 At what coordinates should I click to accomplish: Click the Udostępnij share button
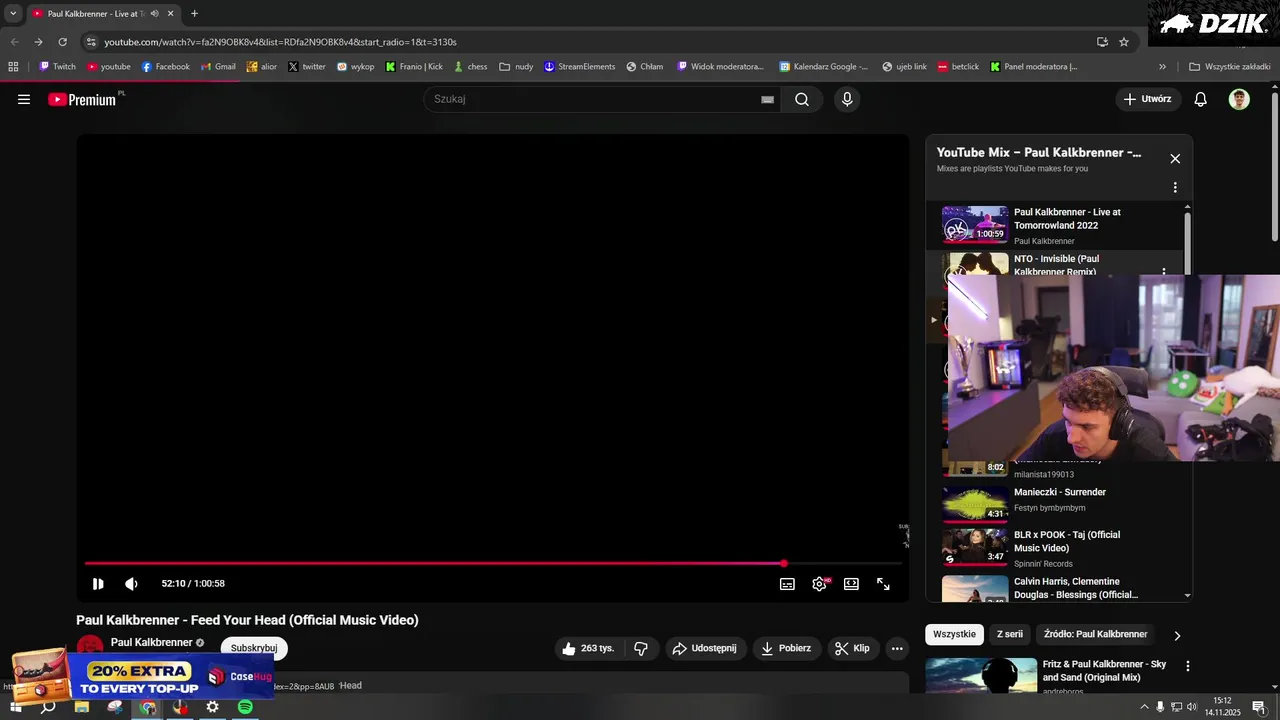(x=705, y=648)
